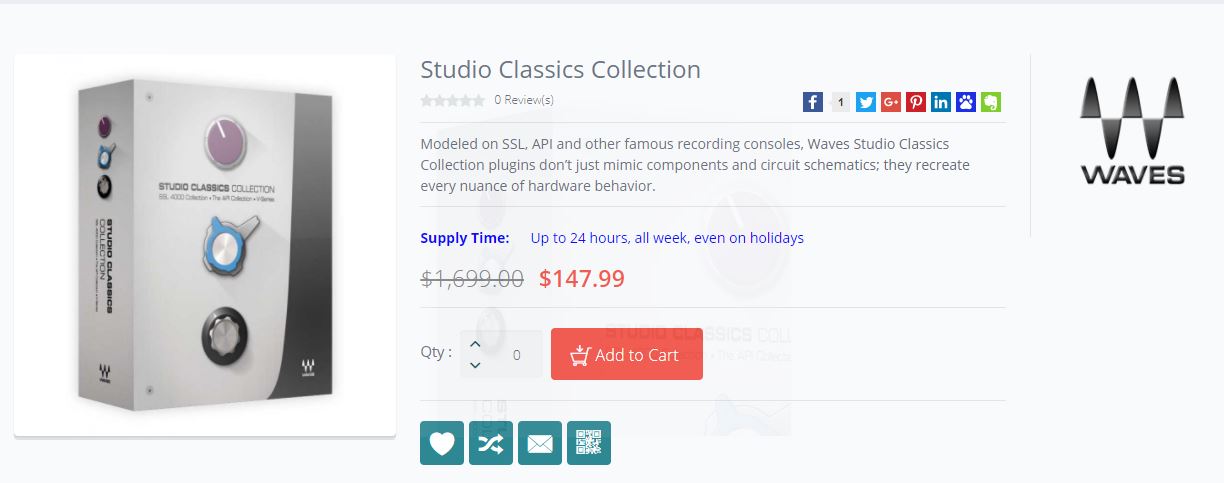This screenshot has width=1224, height=483.
Task: Share product on LinkedIn
Action: tap(941, 102)
